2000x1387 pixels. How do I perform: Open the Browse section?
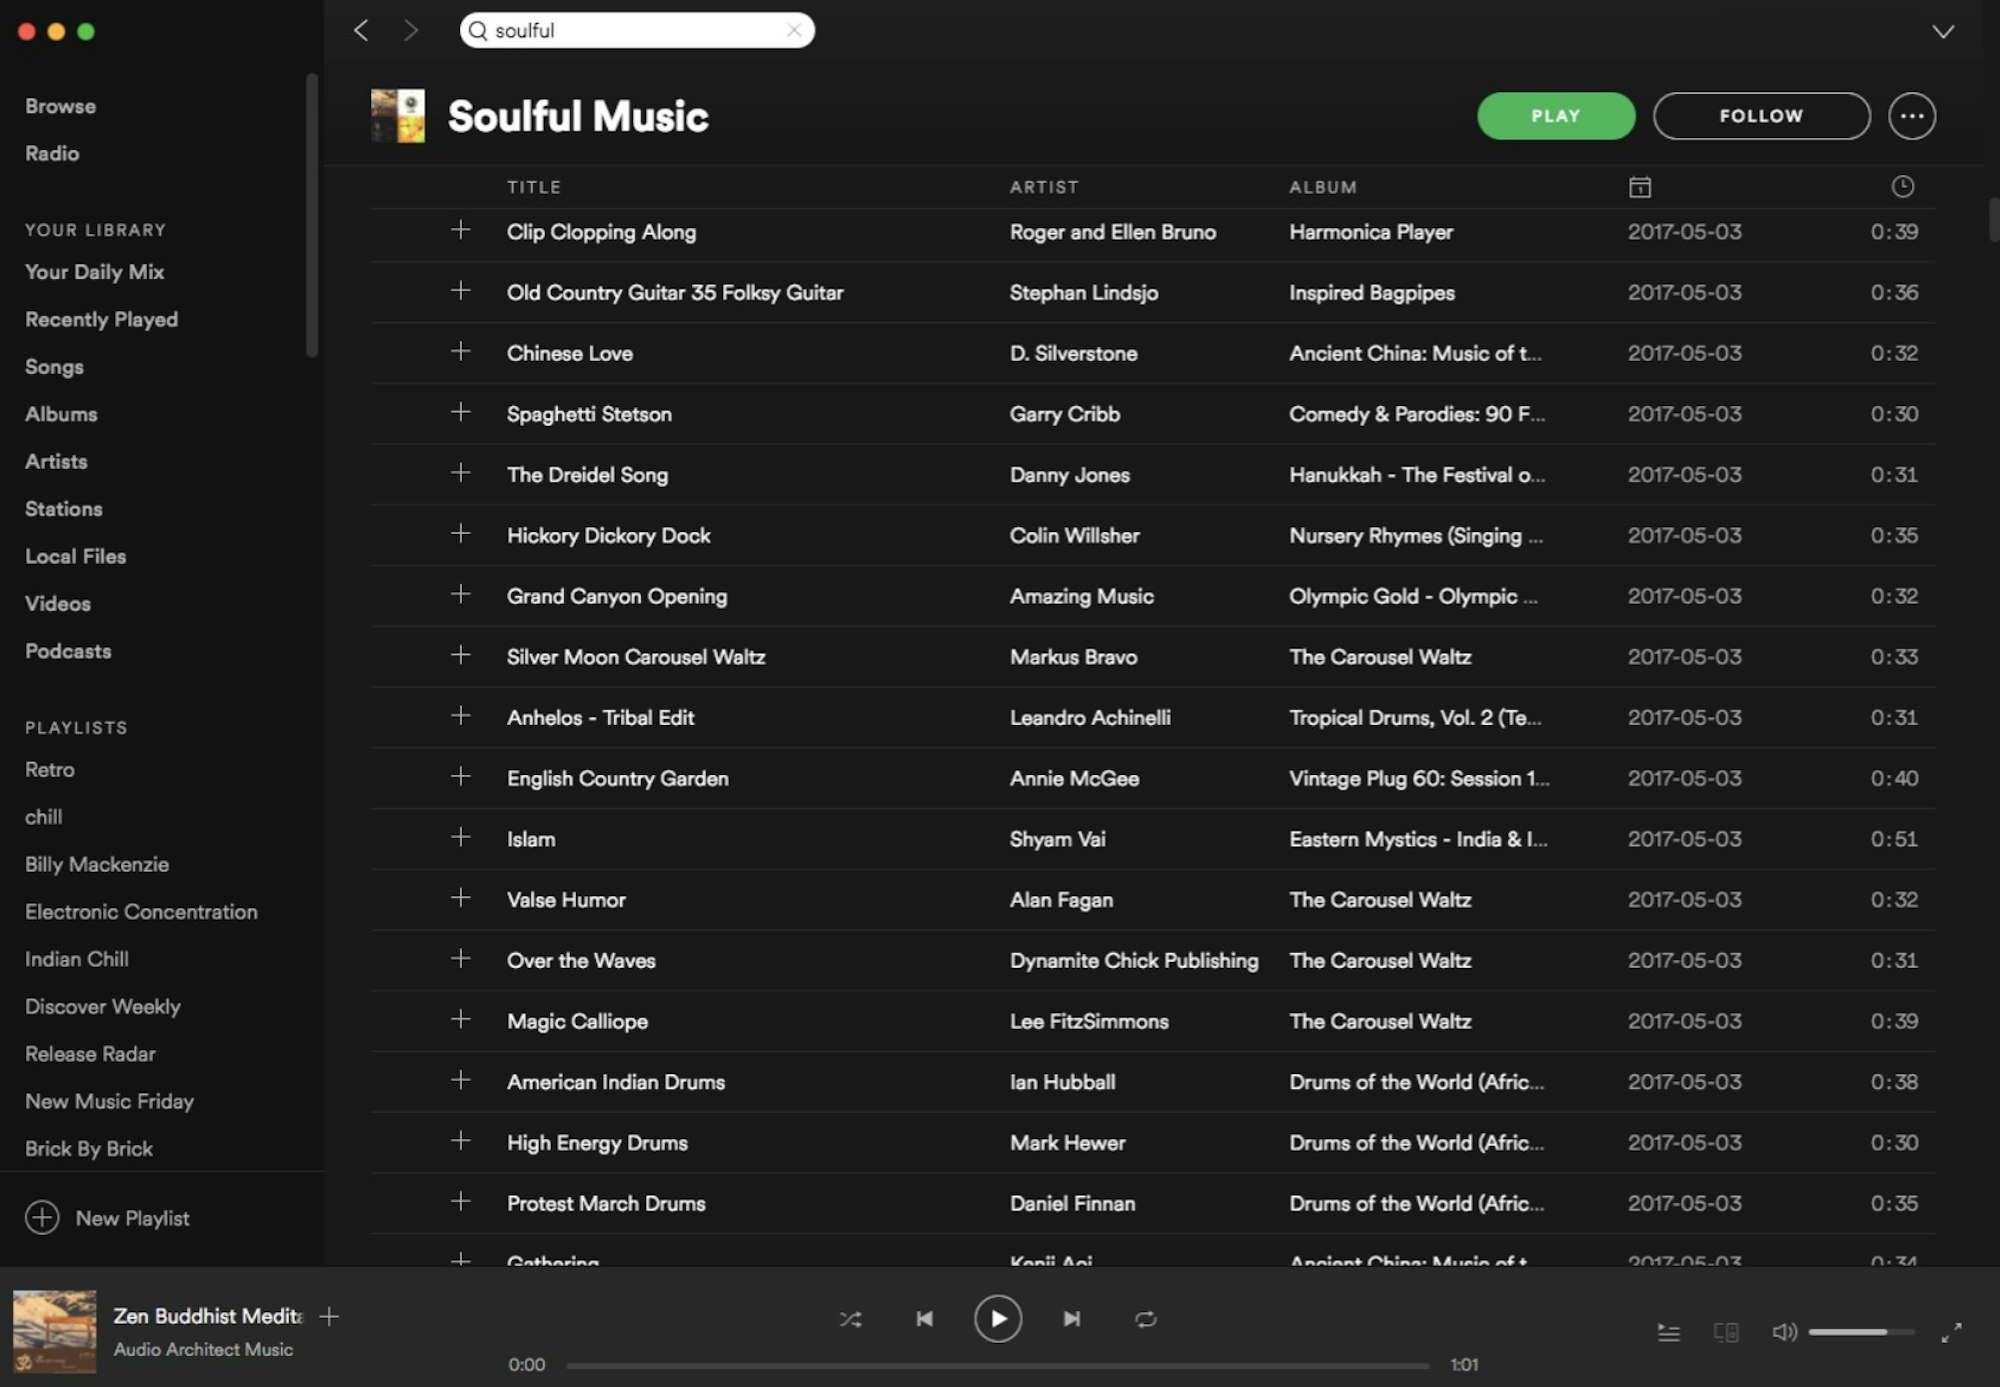pyautogui.click(x=60, y=105)
